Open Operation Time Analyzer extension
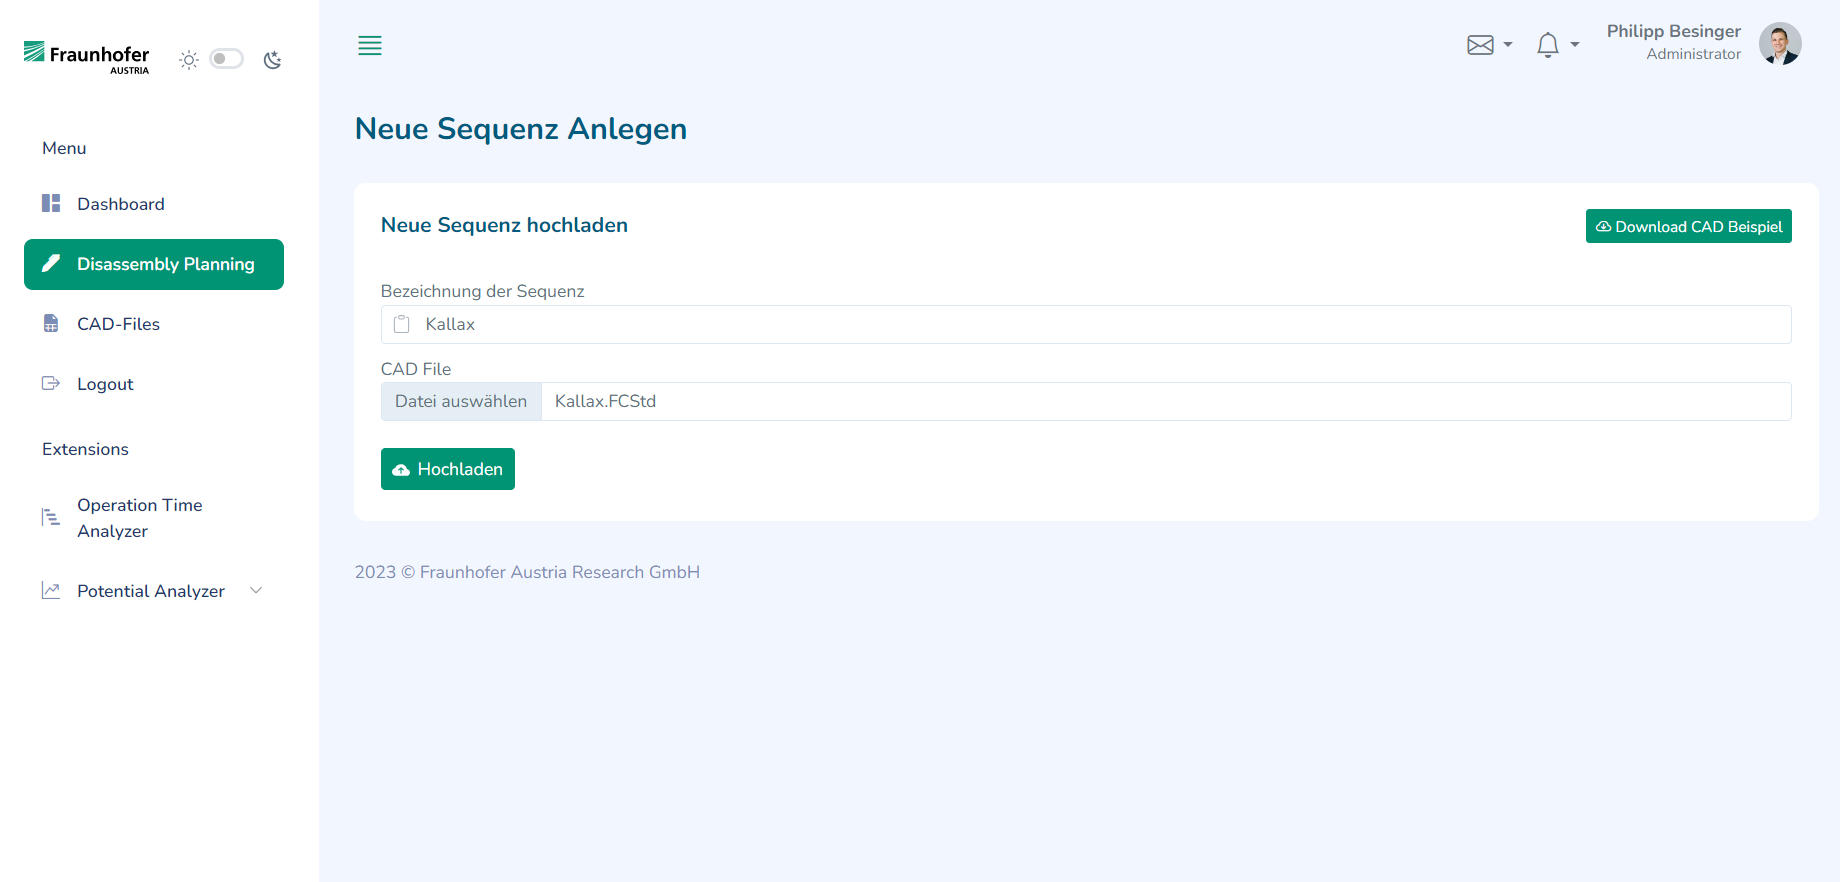This screenshot has height=882, width=1840. tap(154, 518)
